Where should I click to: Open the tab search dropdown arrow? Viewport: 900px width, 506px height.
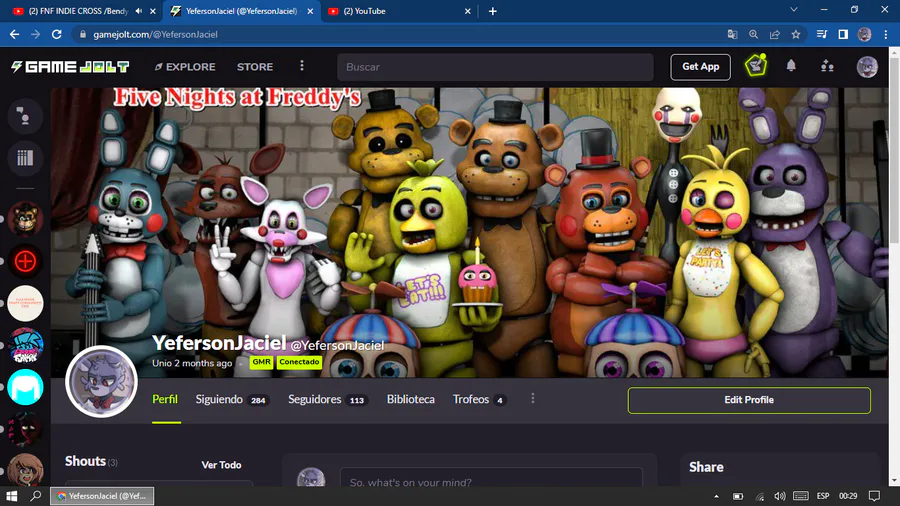point(794,10)
